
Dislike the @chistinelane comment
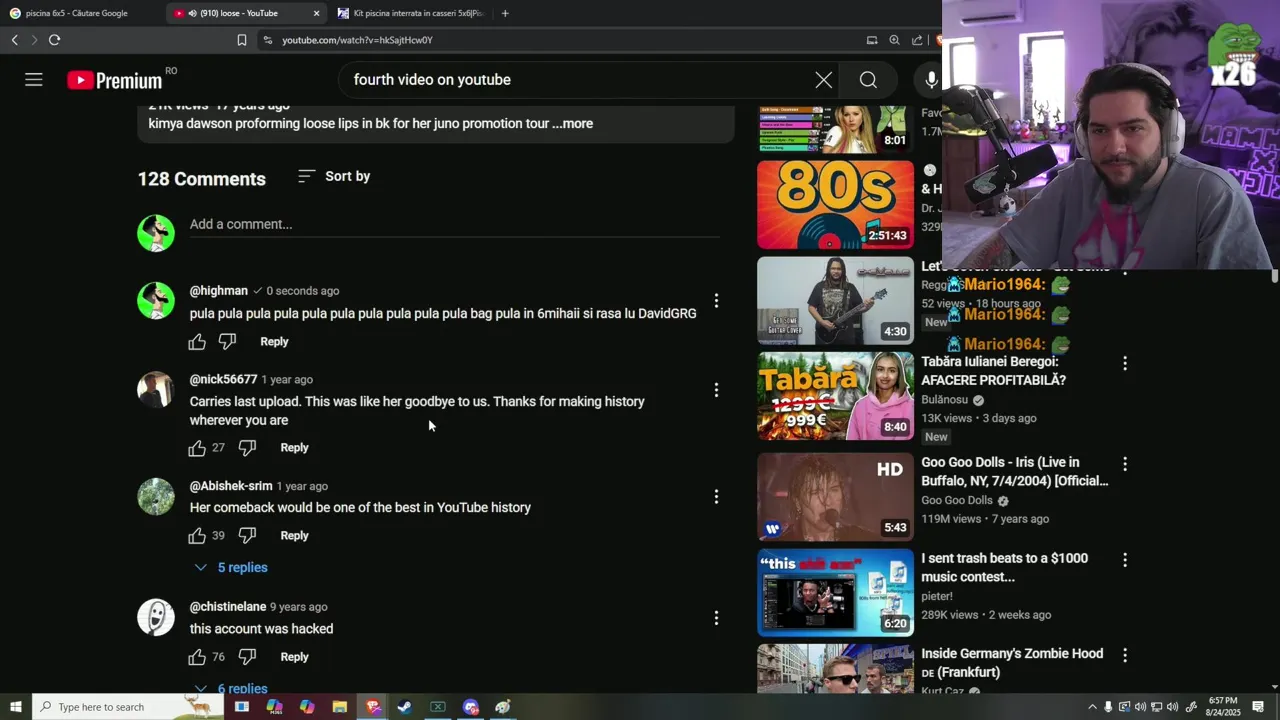click(x=247, y=657)
